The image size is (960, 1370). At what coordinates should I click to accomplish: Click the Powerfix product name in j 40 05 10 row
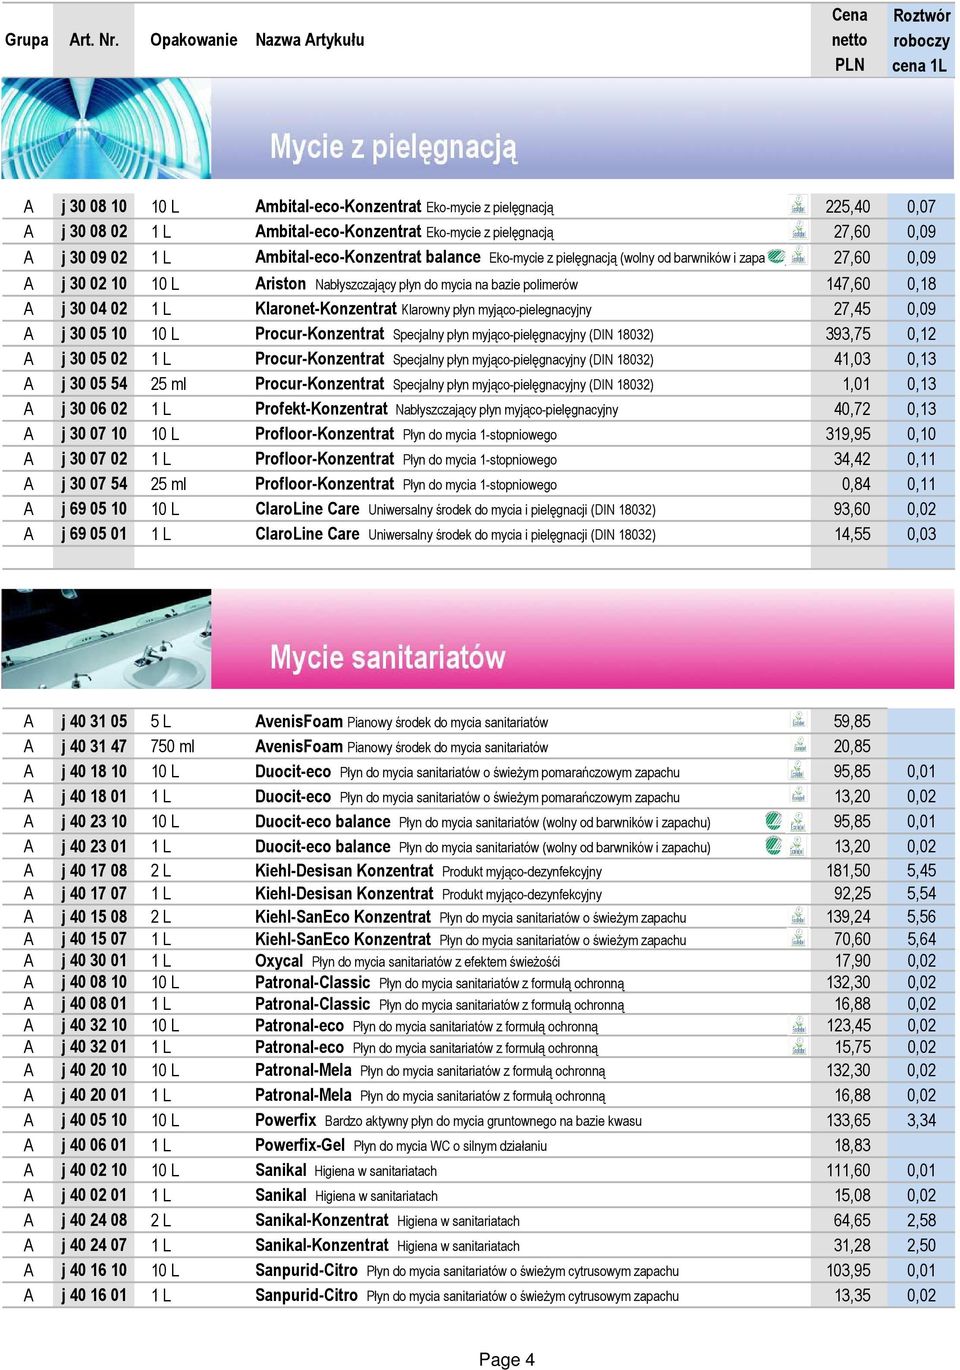click(285, 1120)
